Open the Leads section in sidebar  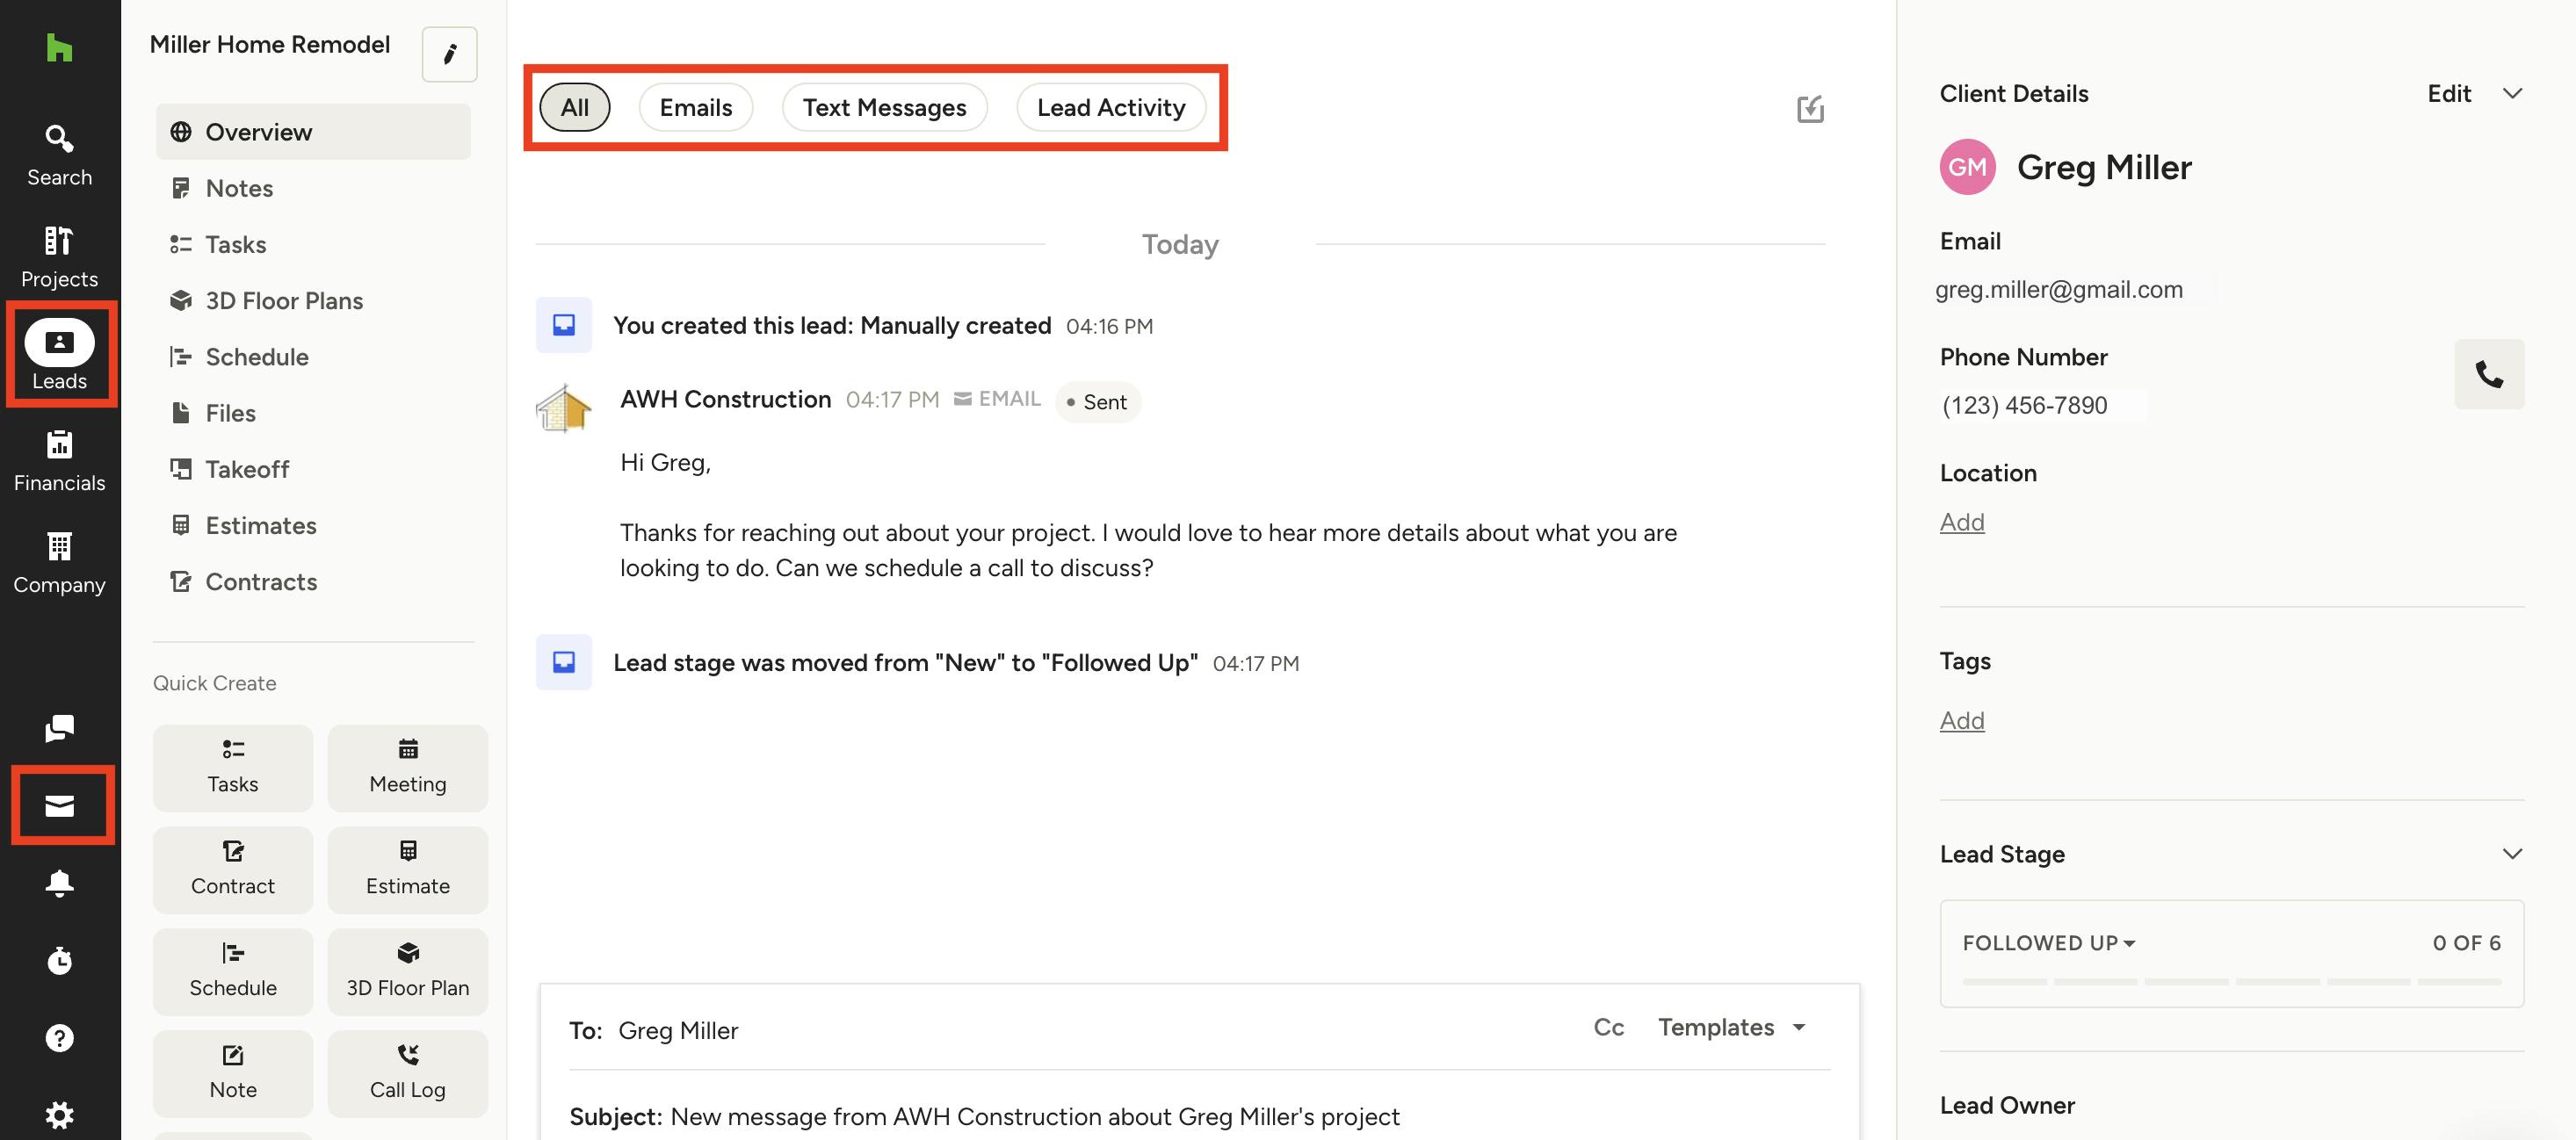[60, 355]
